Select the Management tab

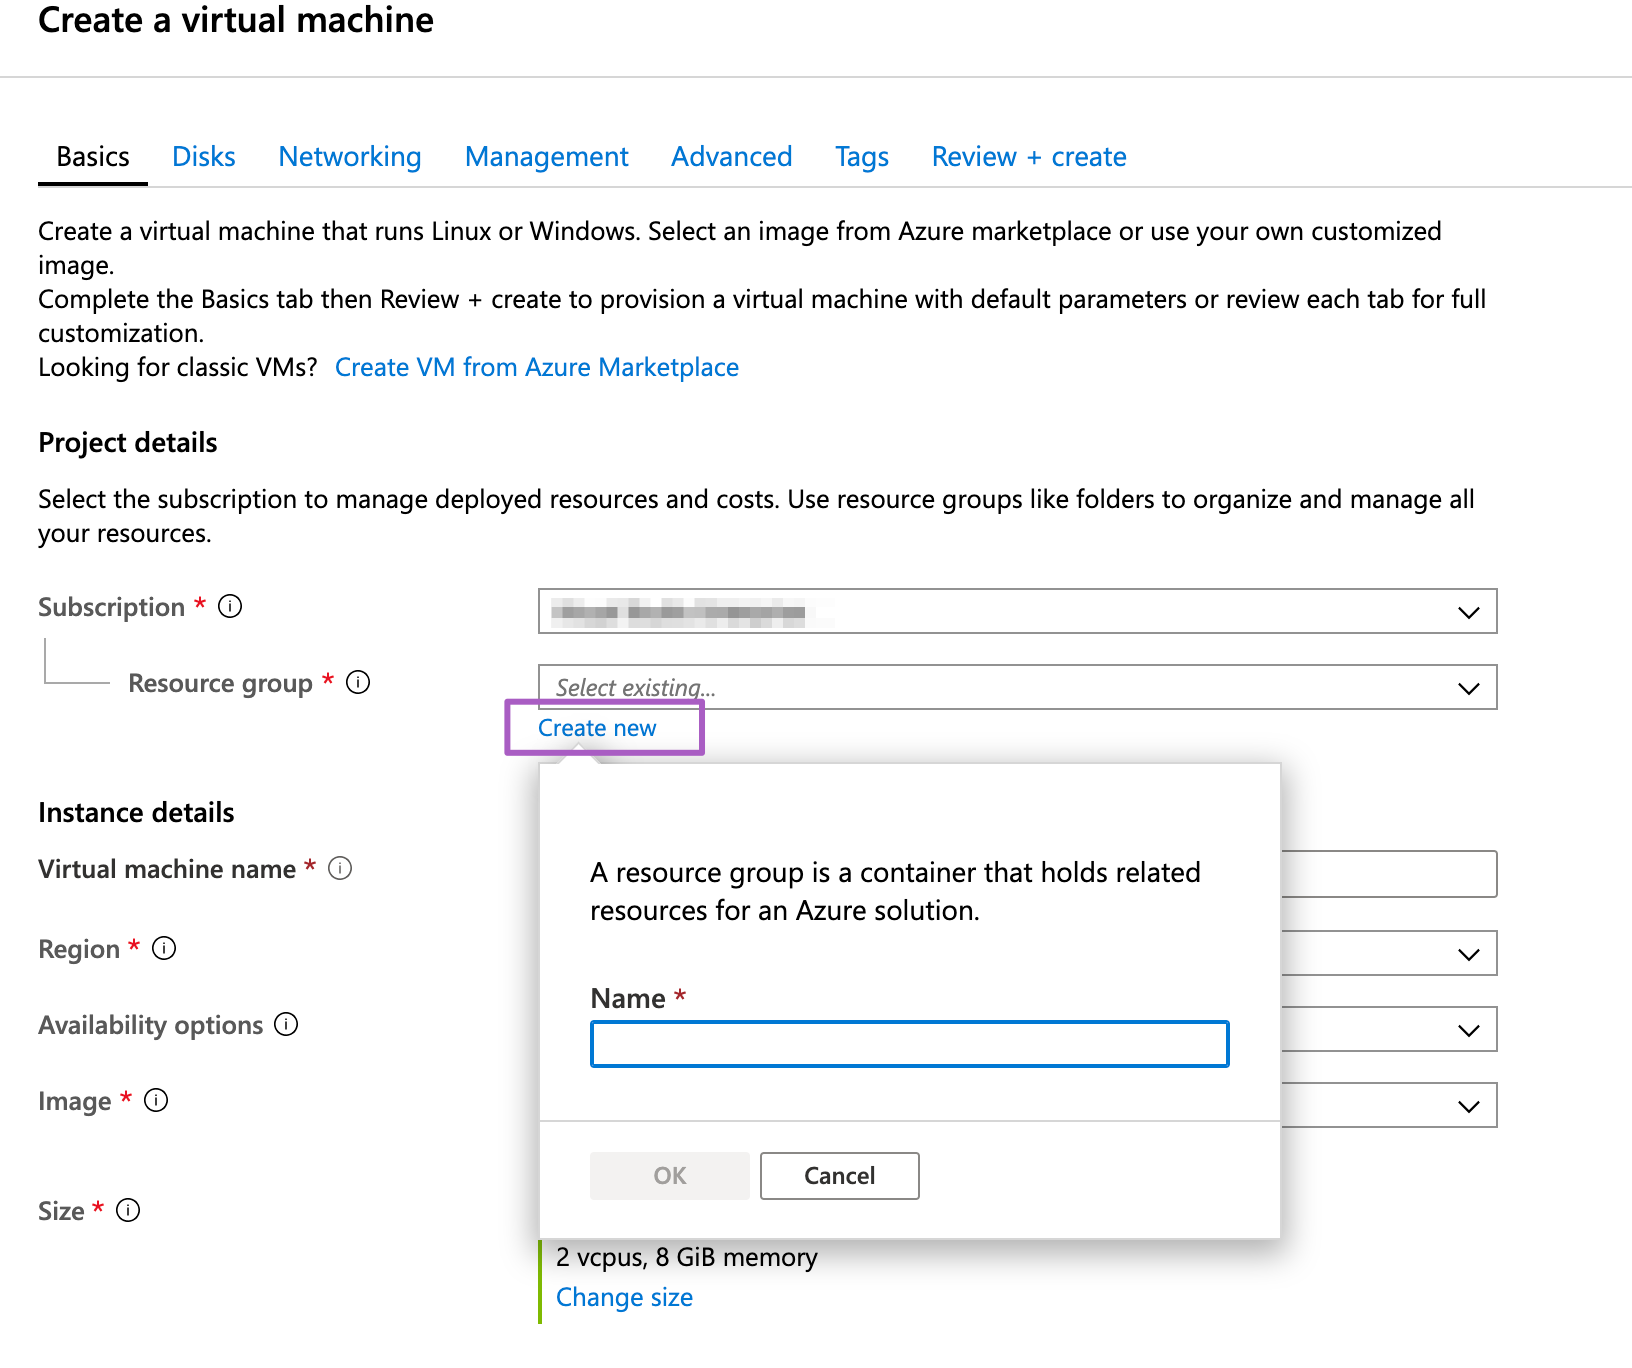pos(546,157)
